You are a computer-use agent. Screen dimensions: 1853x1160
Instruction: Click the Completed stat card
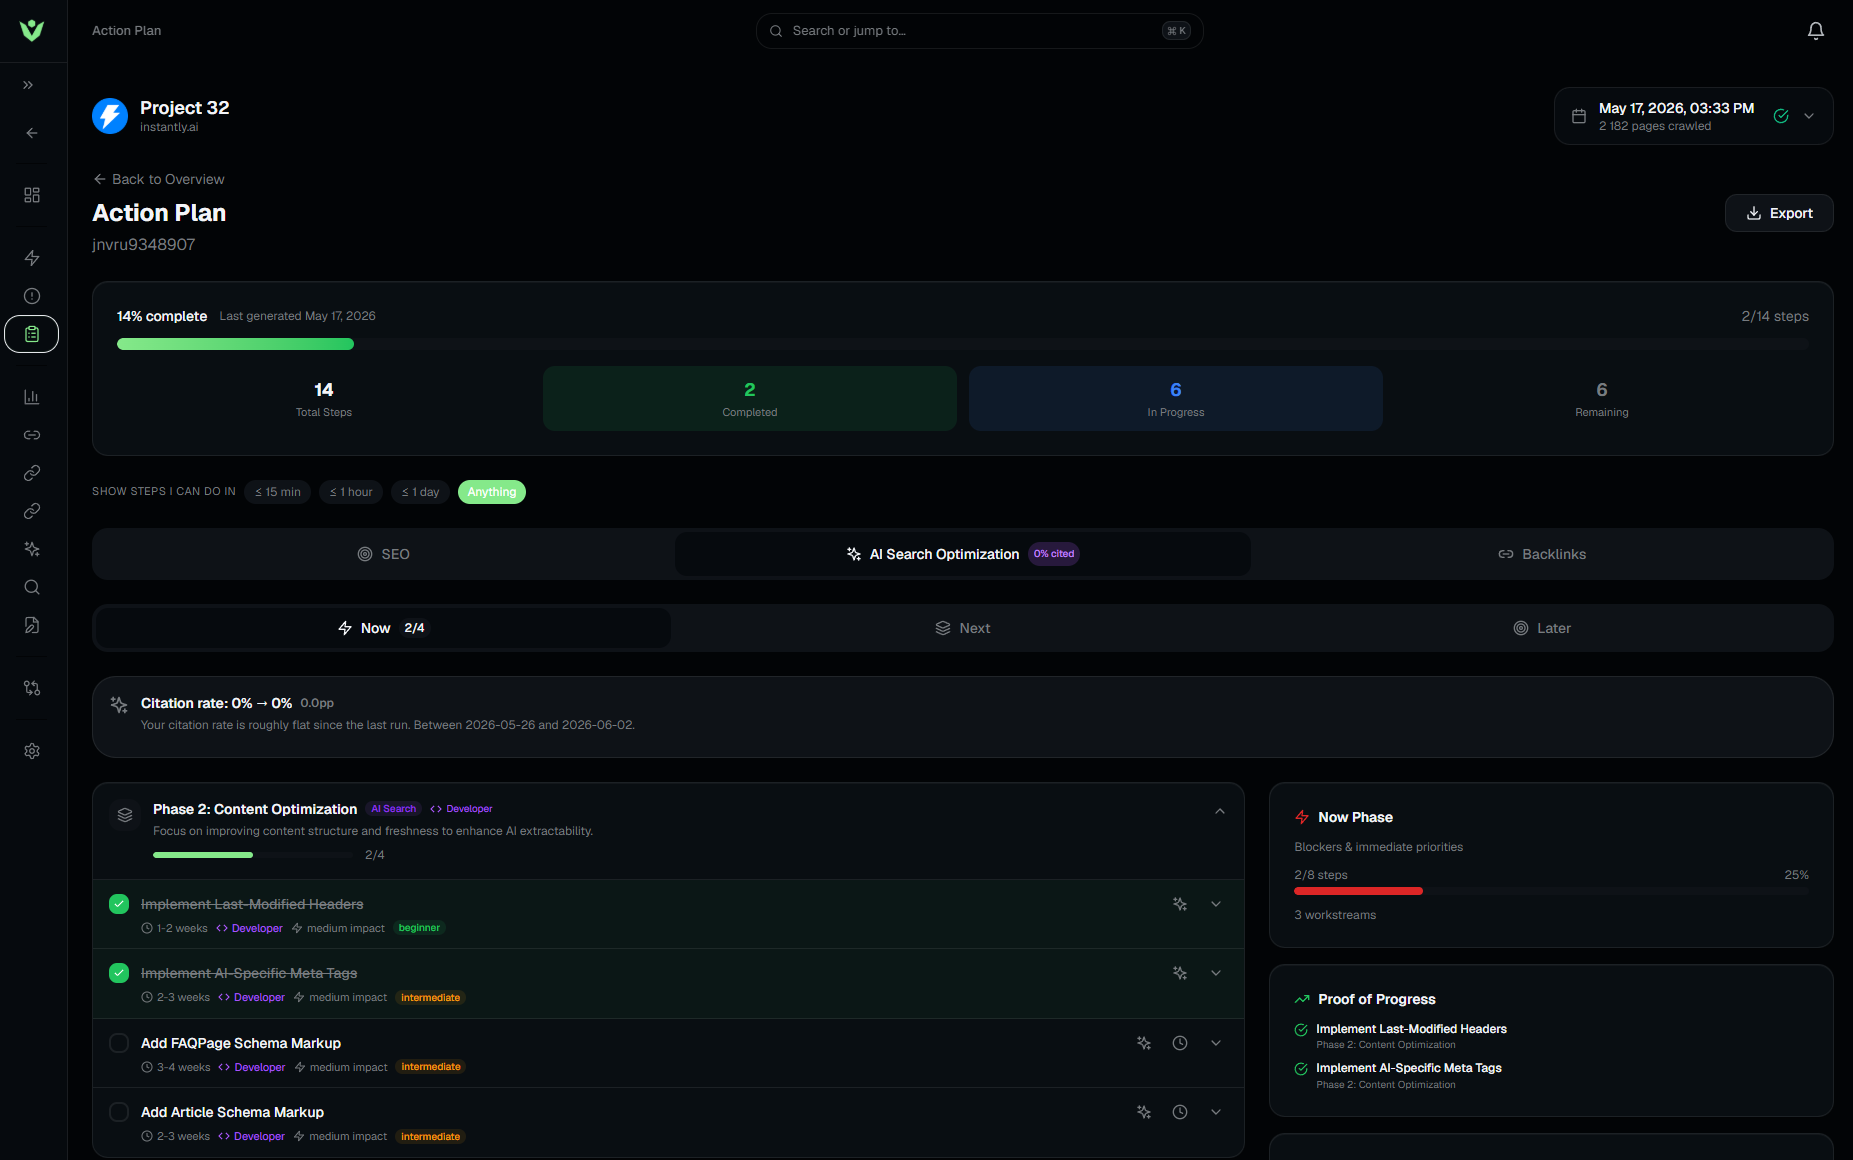coord(750,398)
